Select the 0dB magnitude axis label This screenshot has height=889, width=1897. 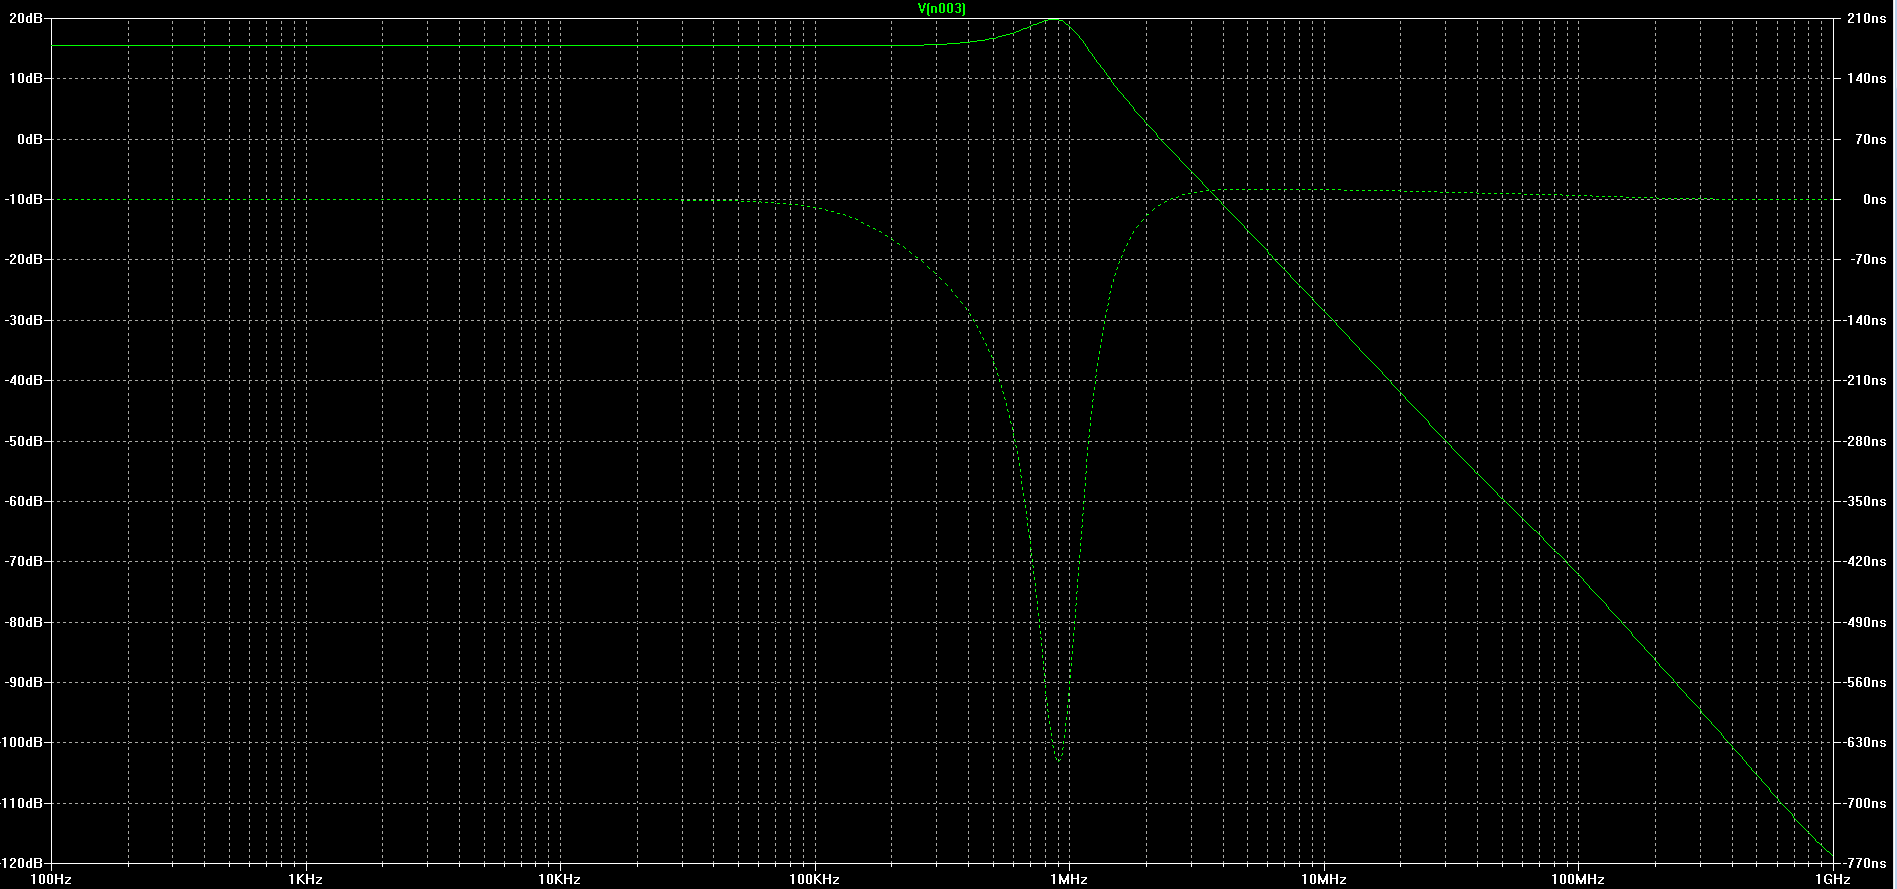[29, 139]
